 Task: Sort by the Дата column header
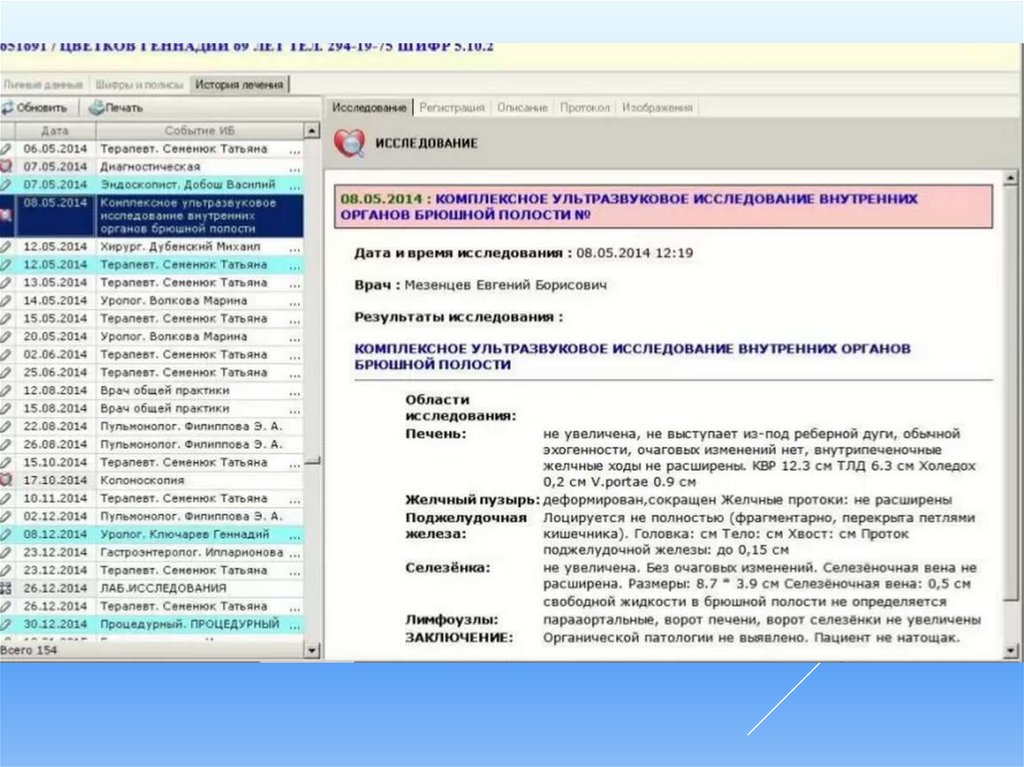coord(55,131)
